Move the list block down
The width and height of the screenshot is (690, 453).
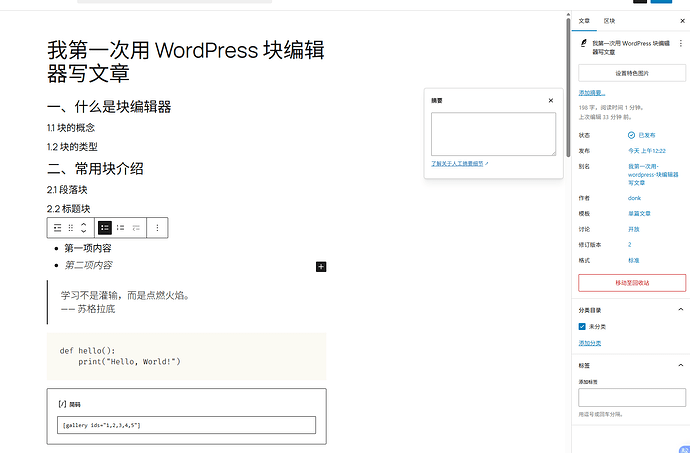84,231
